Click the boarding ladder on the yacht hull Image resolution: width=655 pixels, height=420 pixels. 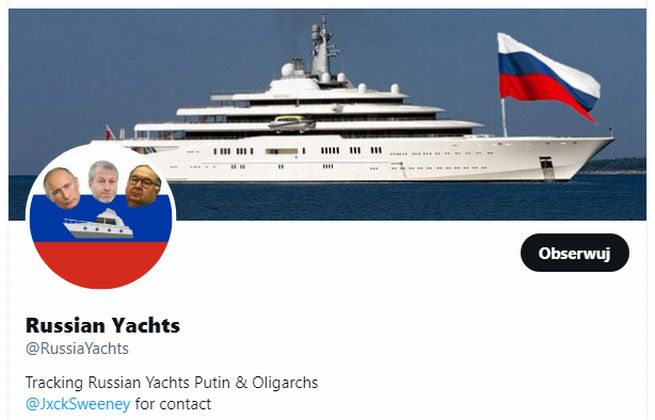[547, 168]
